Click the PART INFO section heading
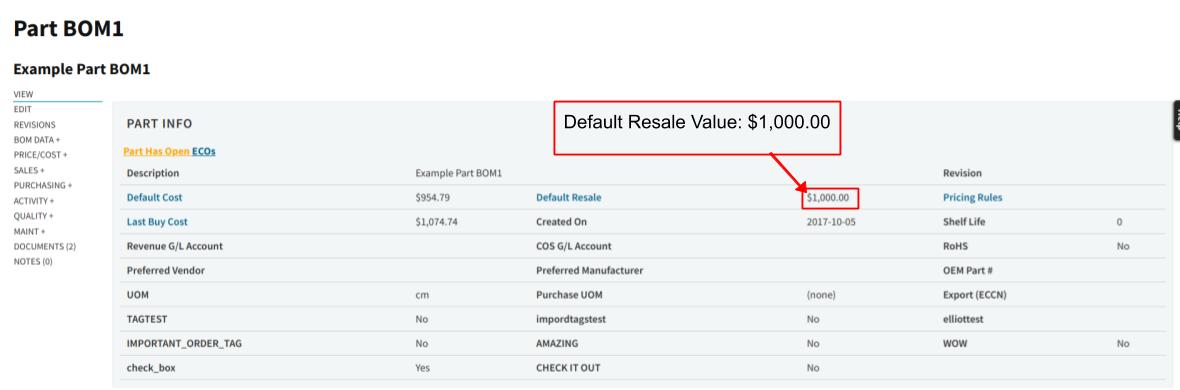 [x=160, y=123]
